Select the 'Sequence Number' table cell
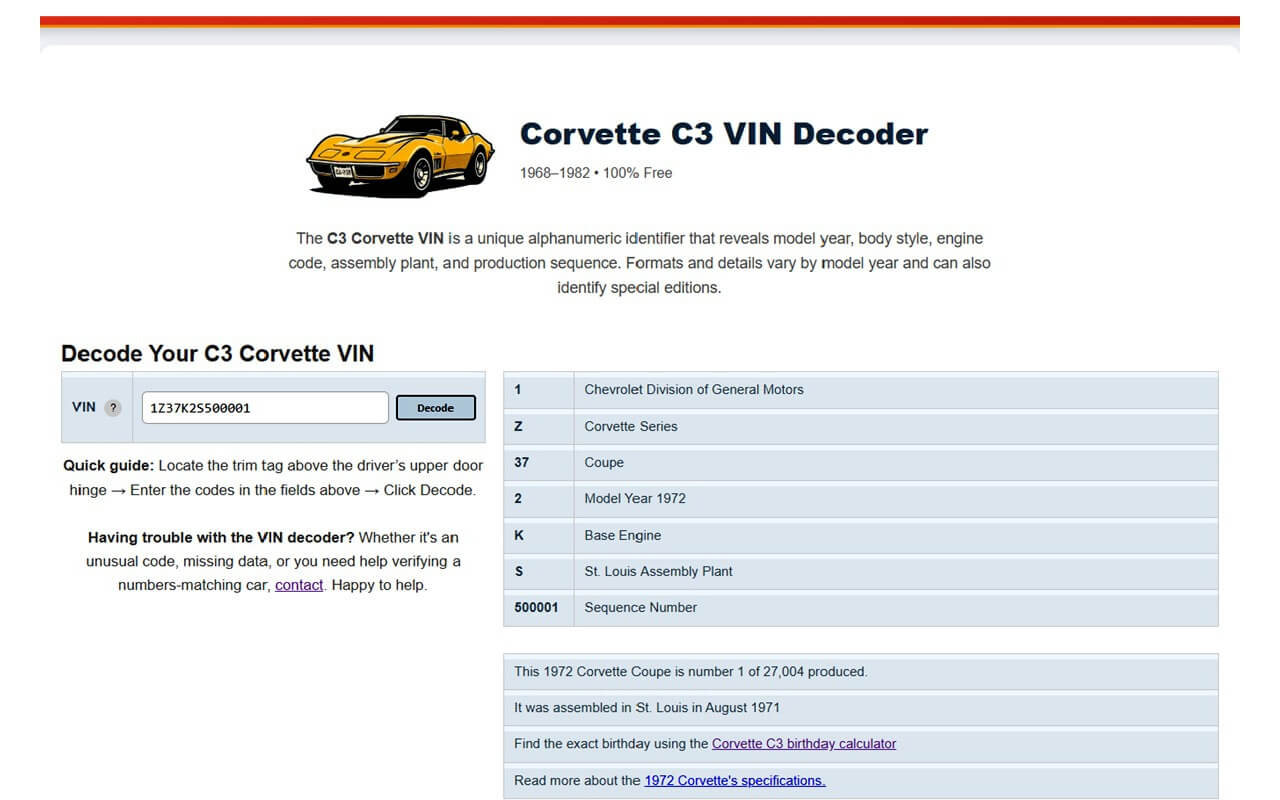Image resolution: width=1280 pixels, height=800 pixels. (896, 608)
